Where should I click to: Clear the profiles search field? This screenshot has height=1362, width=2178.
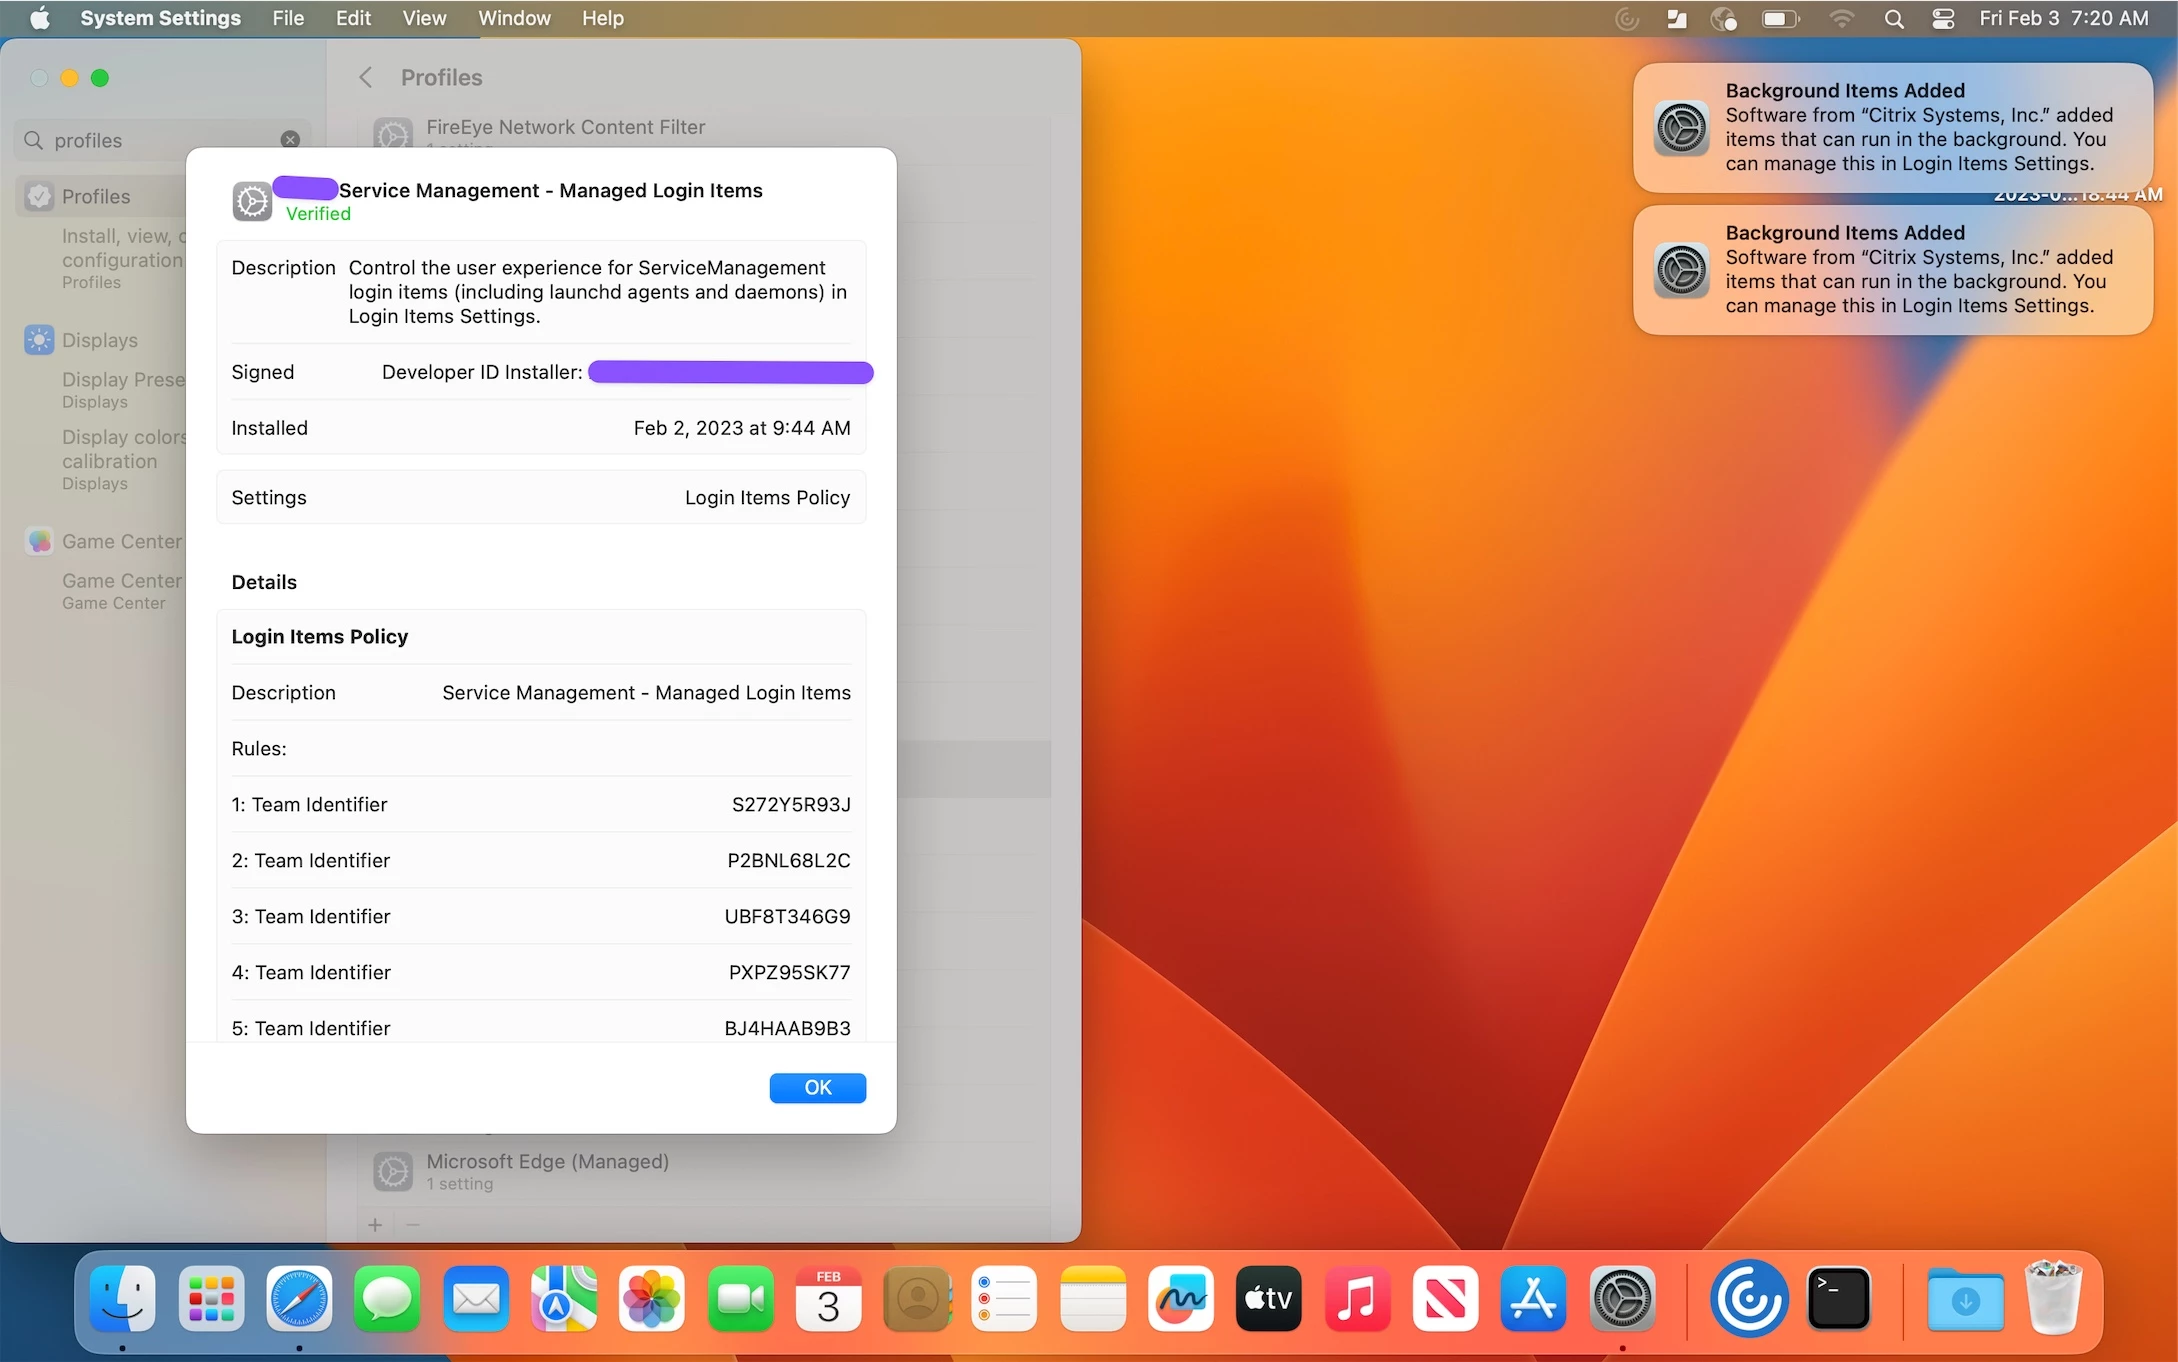click(x=290, y=140)
